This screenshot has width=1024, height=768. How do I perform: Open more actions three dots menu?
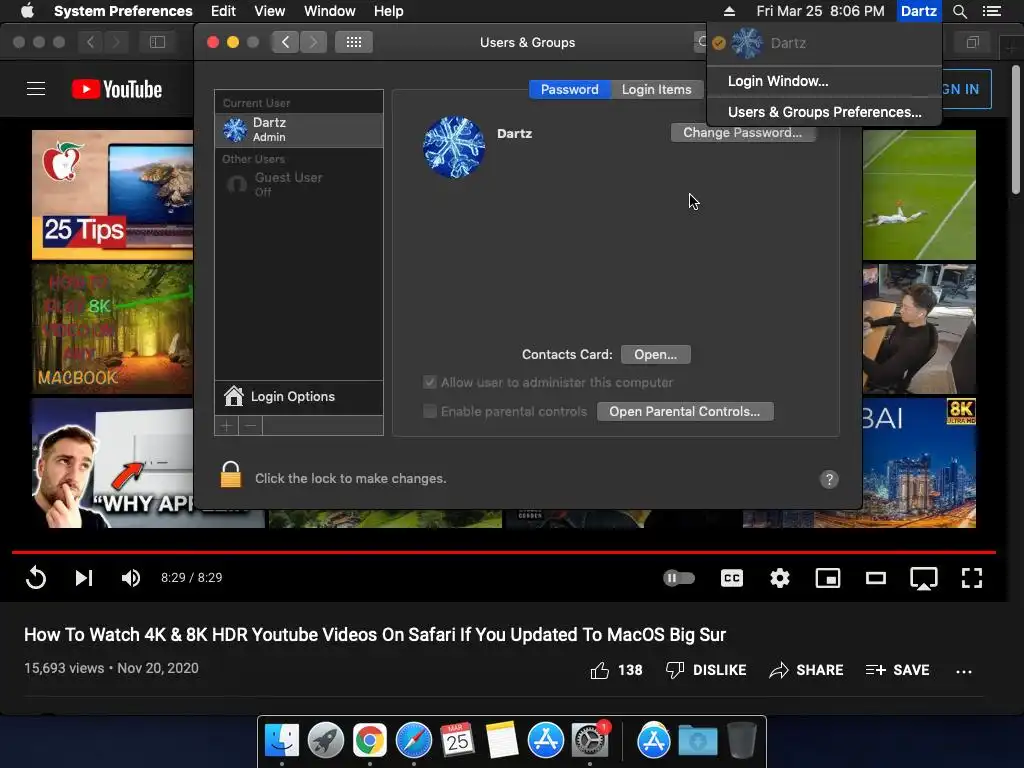[964, 671]
